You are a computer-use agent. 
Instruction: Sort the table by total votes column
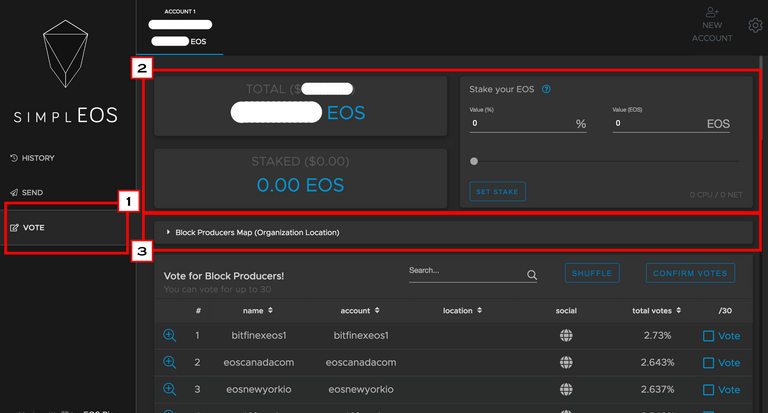point(656,311)
